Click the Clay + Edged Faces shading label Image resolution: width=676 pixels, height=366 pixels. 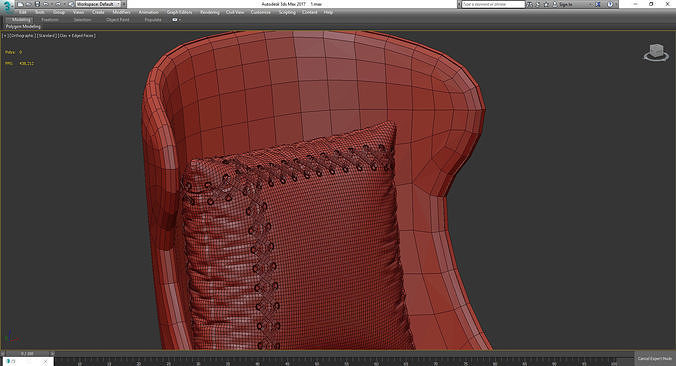(x=78, y=36)
